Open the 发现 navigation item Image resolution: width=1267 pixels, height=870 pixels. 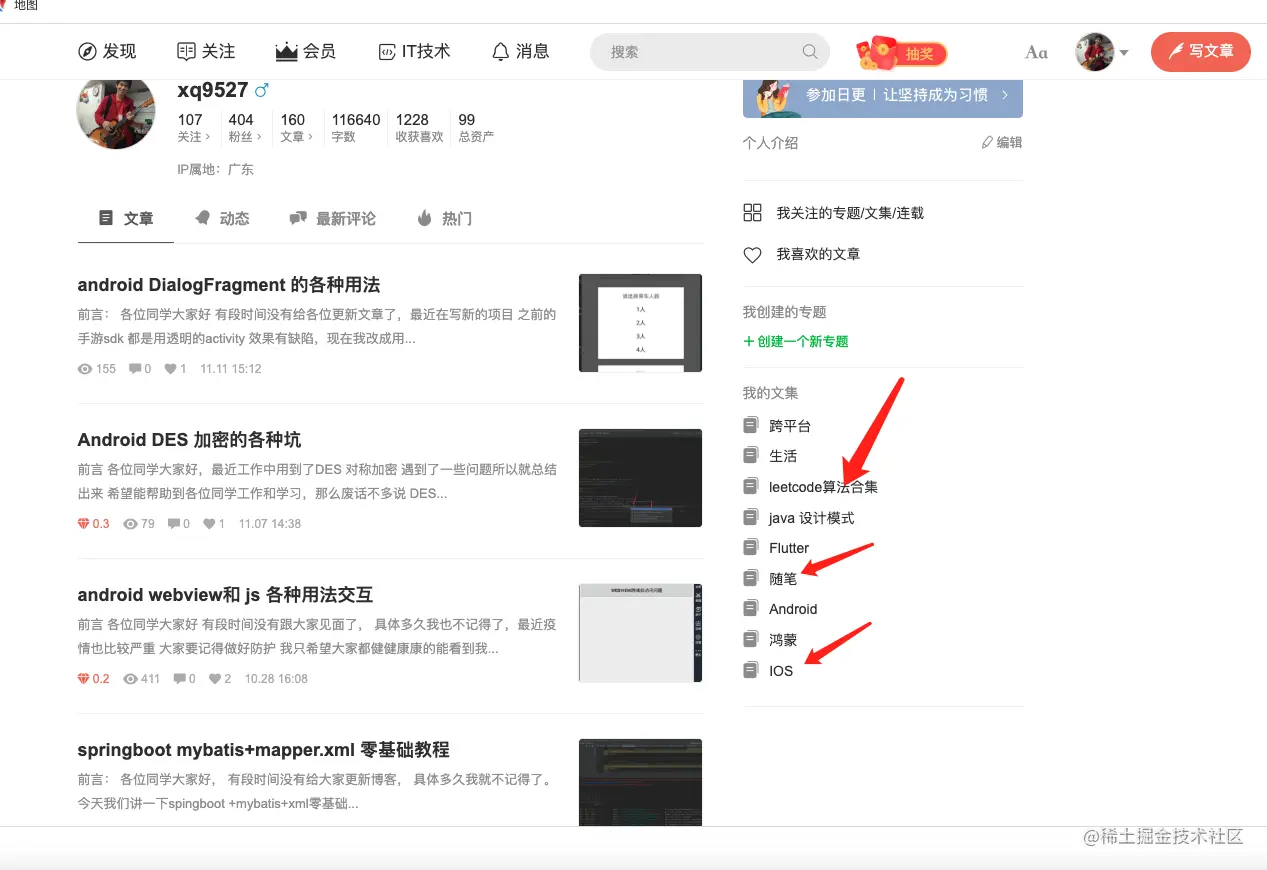click(107, 51)
